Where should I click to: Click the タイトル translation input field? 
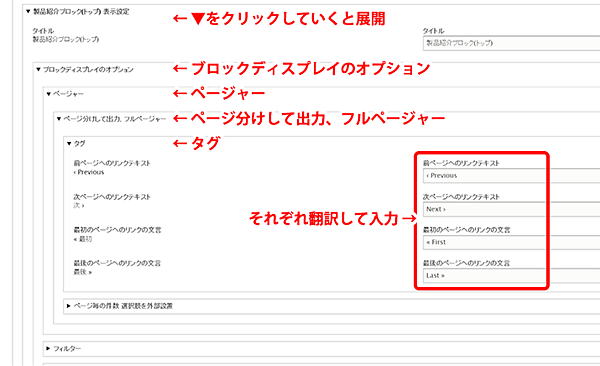coord(511,43)
